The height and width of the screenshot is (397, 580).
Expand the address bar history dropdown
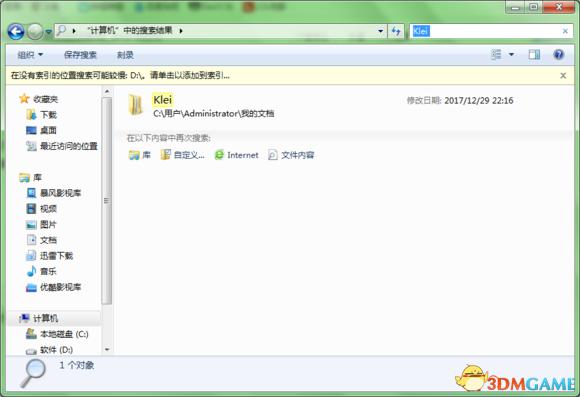pyautogui.click(x=381, y=31)
